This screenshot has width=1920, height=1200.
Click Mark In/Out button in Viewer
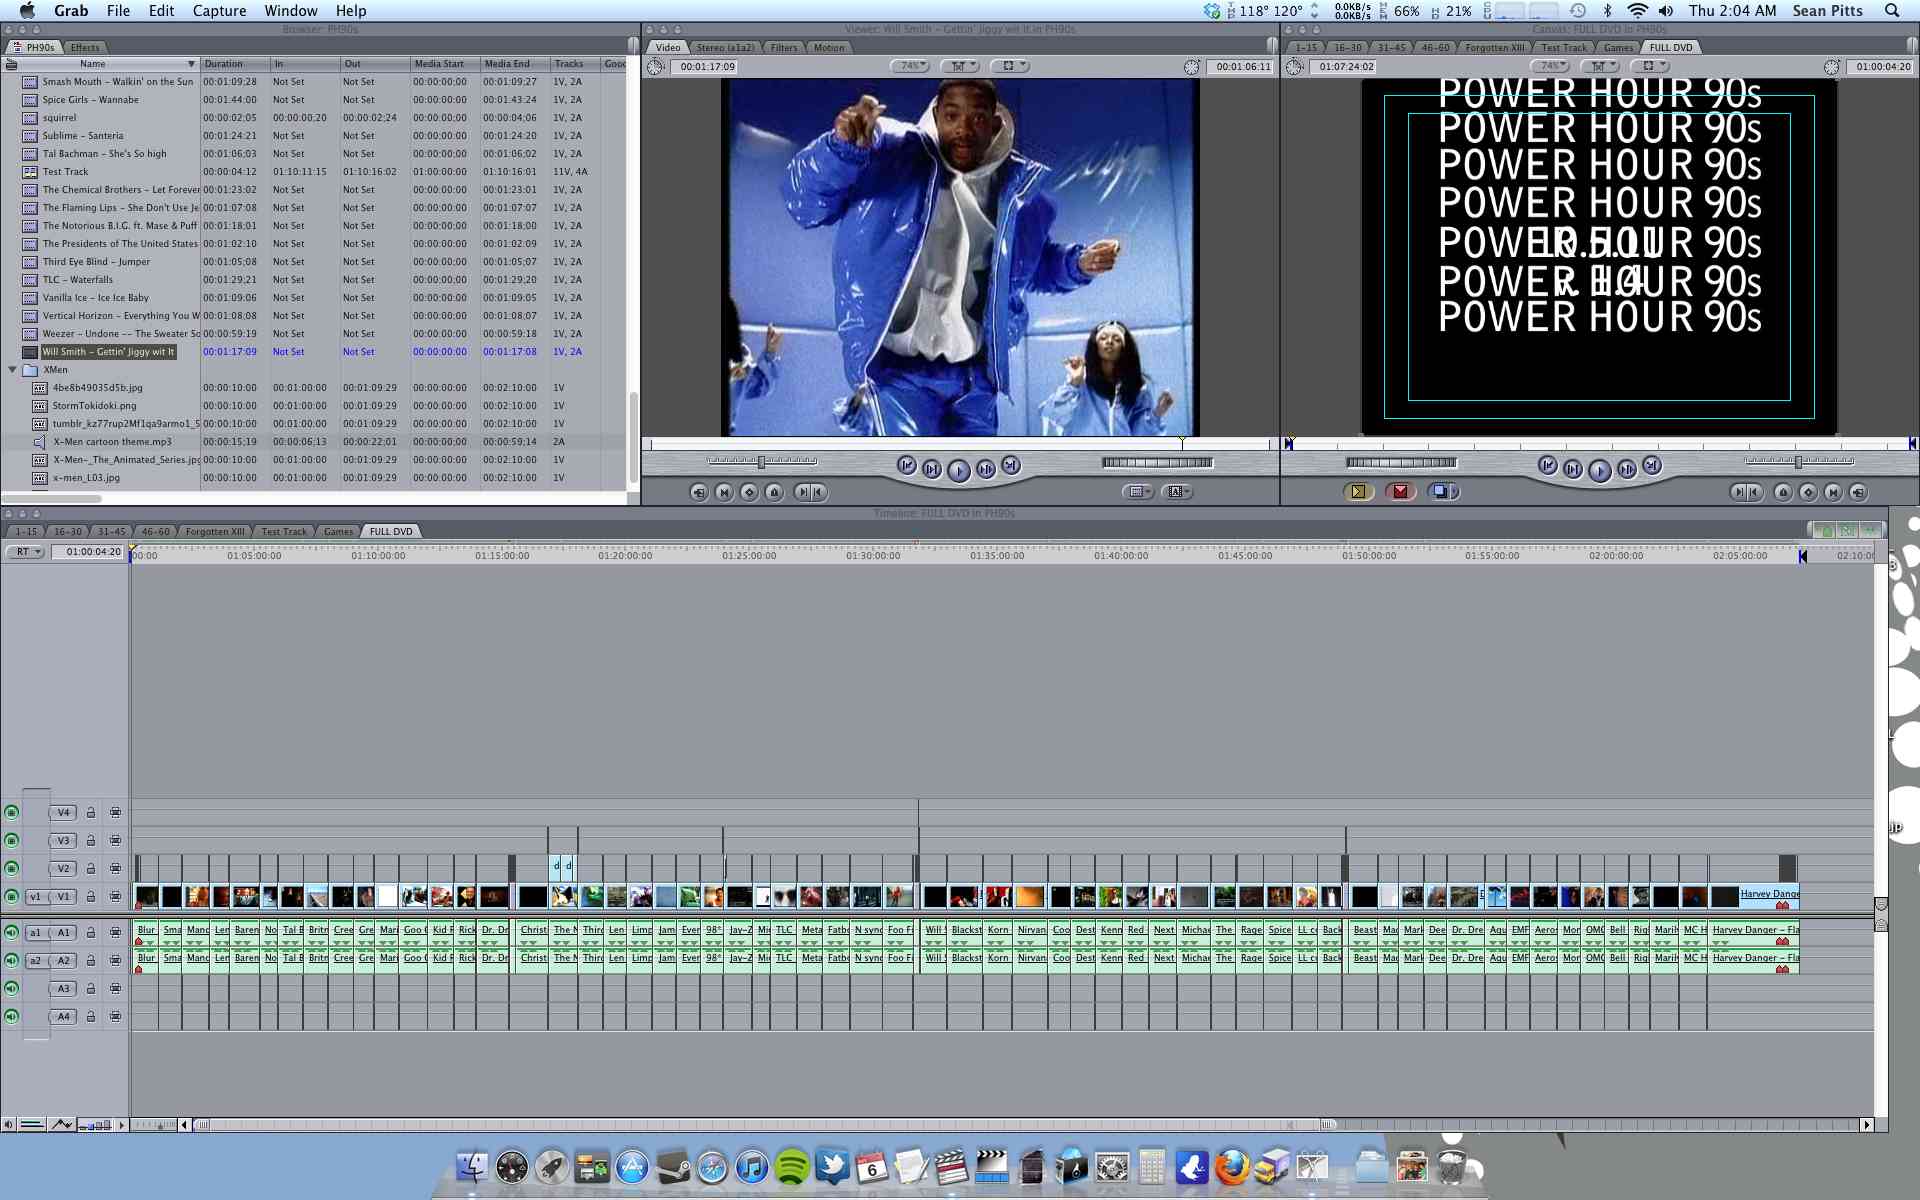pyautogui.click(x=809, y=492)
